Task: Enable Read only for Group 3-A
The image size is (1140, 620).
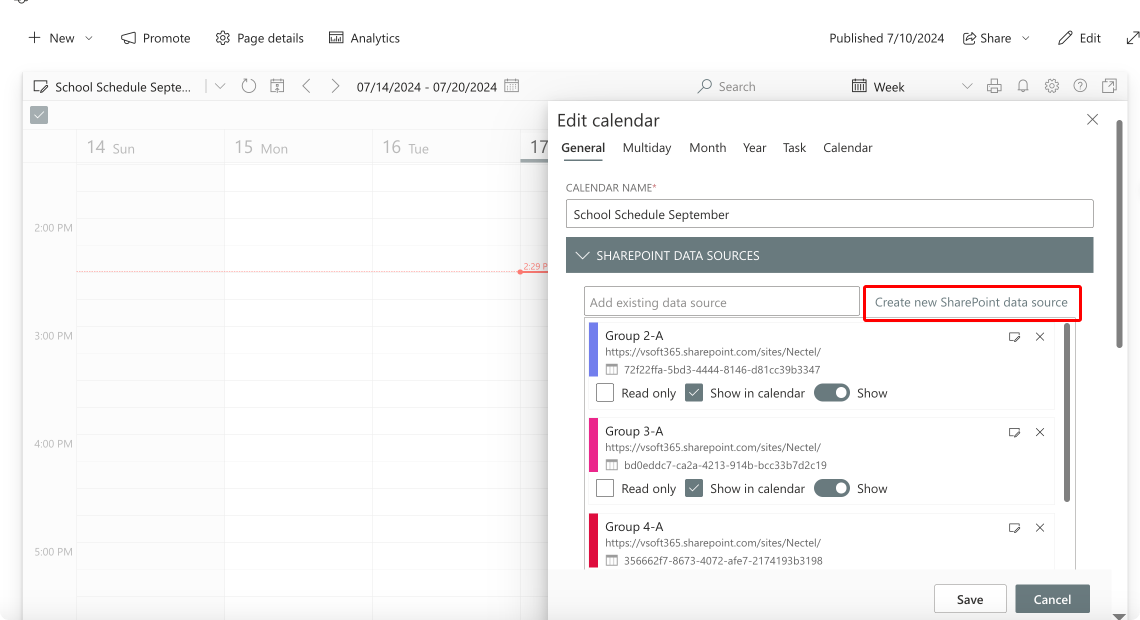Action: 605,488
